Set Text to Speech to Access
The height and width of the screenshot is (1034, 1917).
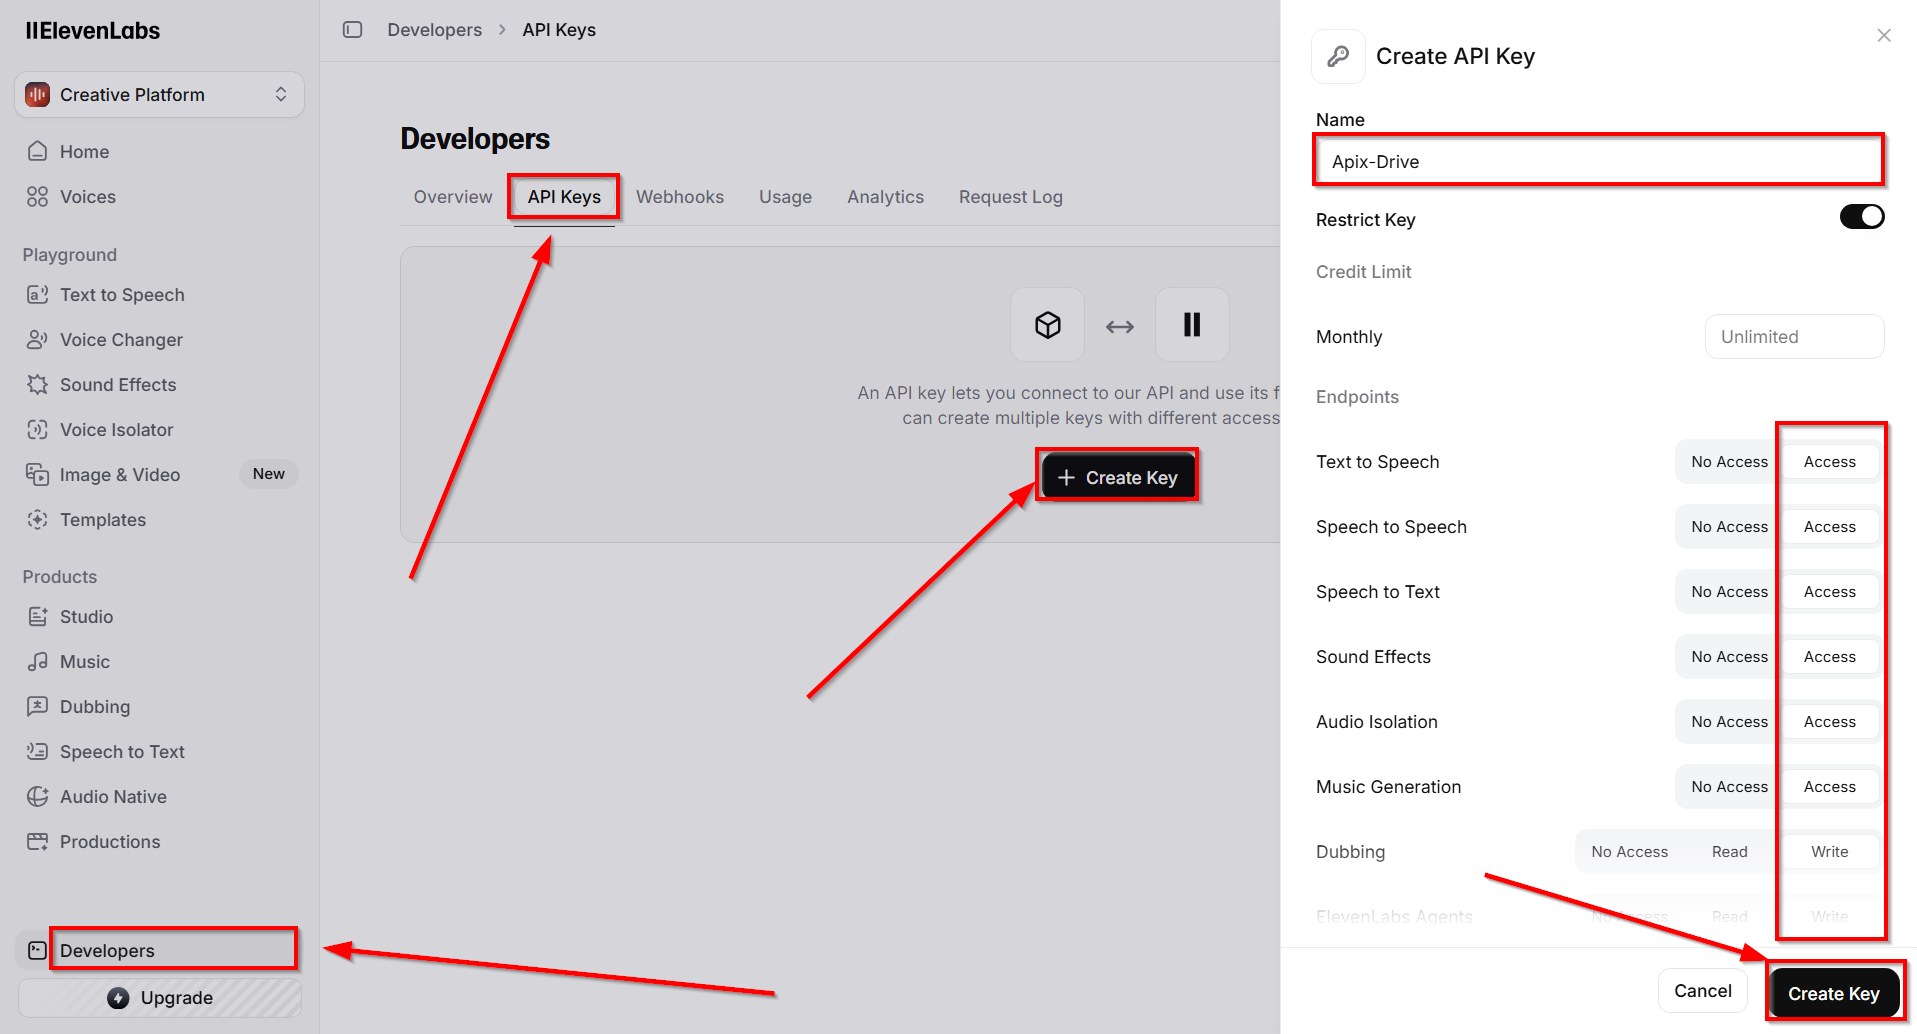pyautogui.click(x=1829, y=462)
